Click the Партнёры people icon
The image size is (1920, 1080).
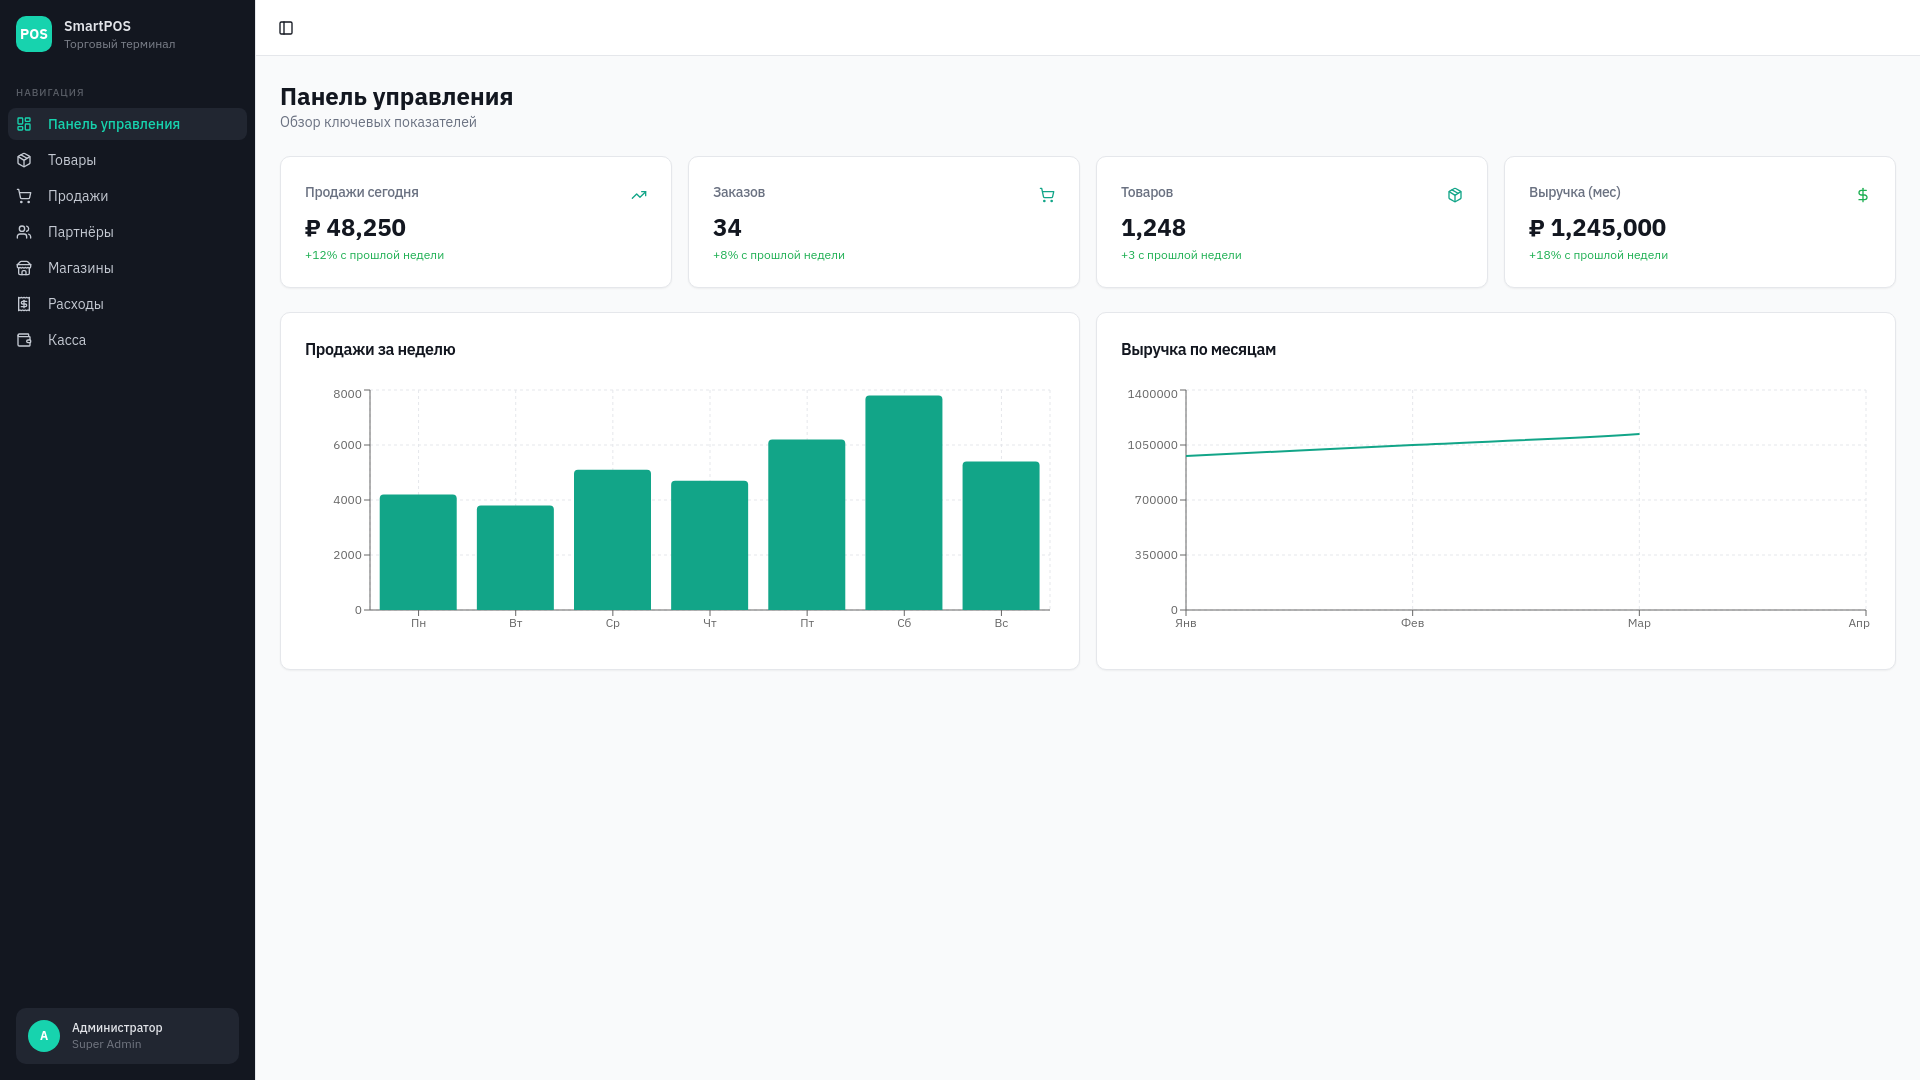click(24, 232)
